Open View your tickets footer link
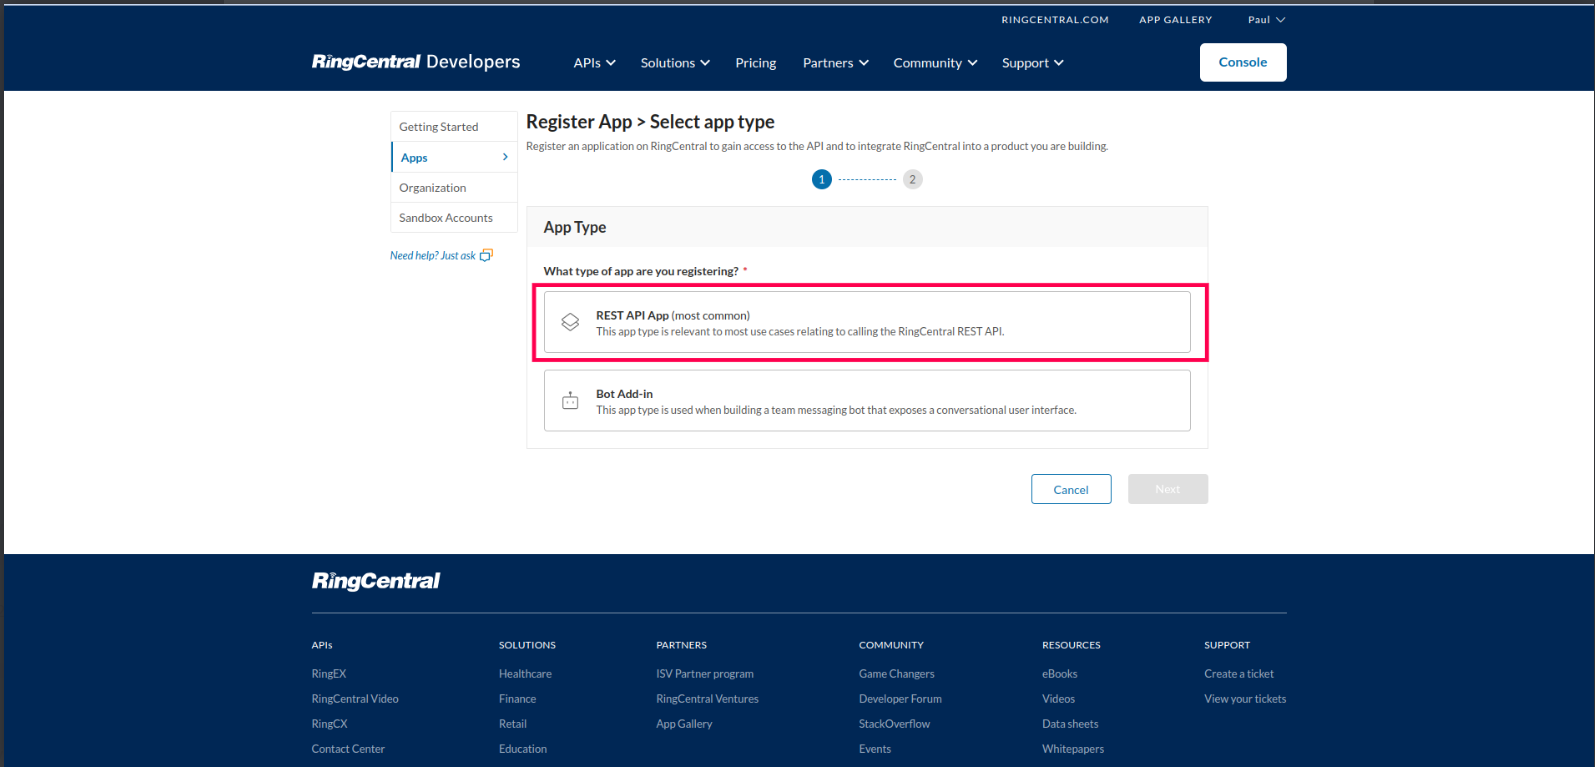 coord(1245,699)
